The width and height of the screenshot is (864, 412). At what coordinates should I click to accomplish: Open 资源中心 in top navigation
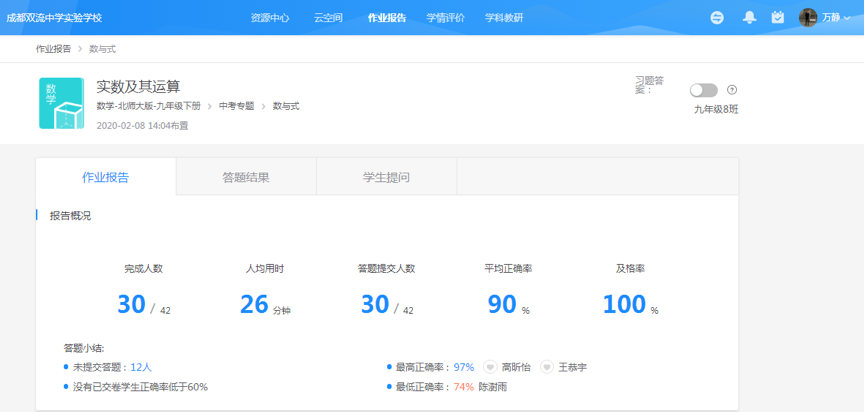click(x=269, y=18)
